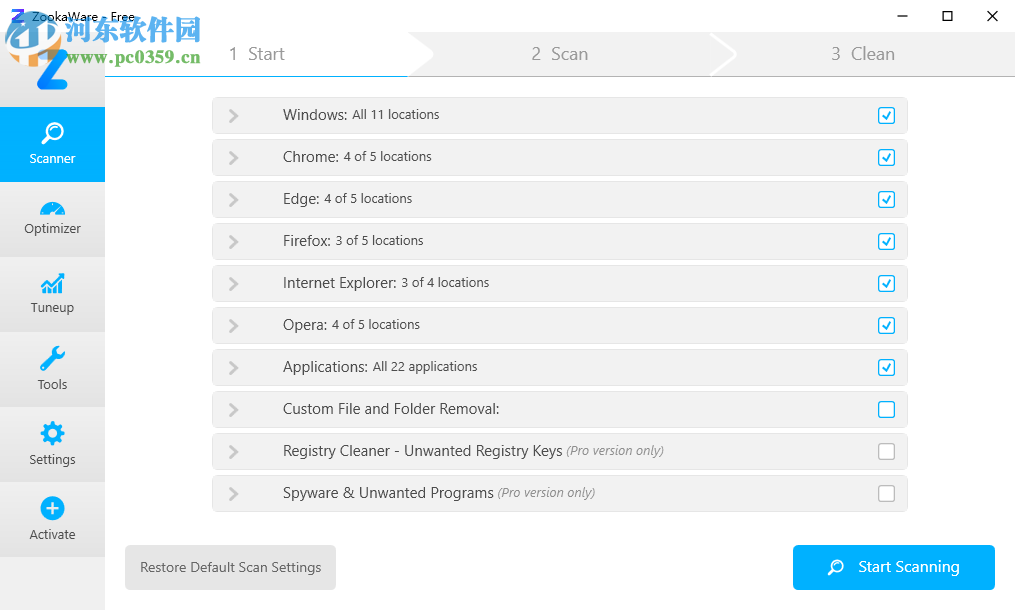Click the Activate plus icon

click(52, 509)
